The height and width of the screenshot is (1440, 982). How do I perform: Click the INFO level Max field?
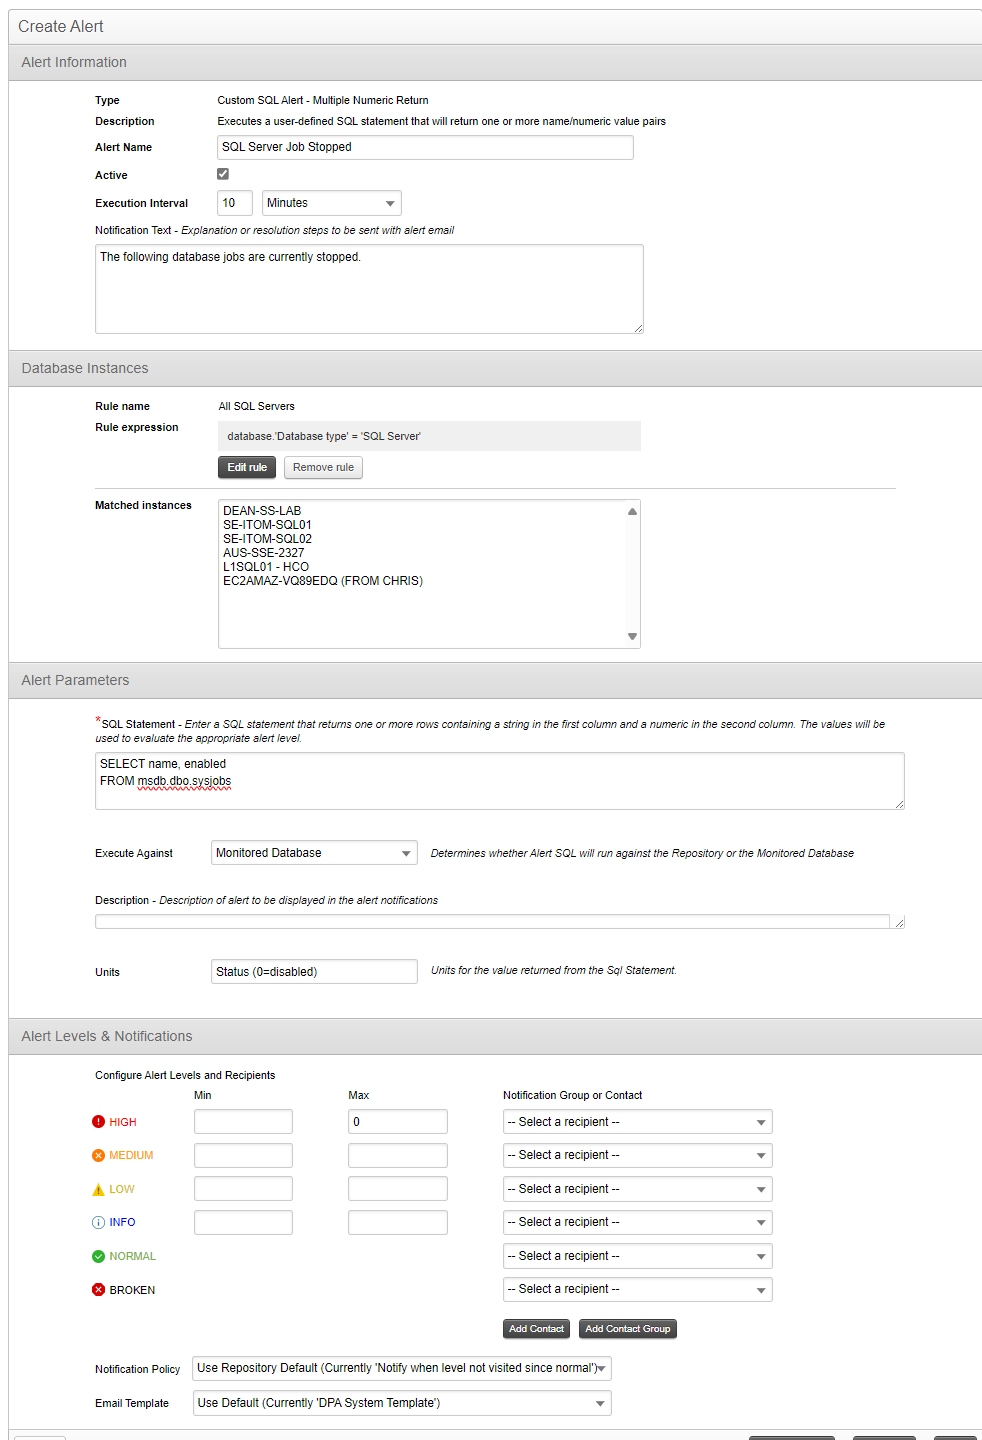pos(398,1222)
